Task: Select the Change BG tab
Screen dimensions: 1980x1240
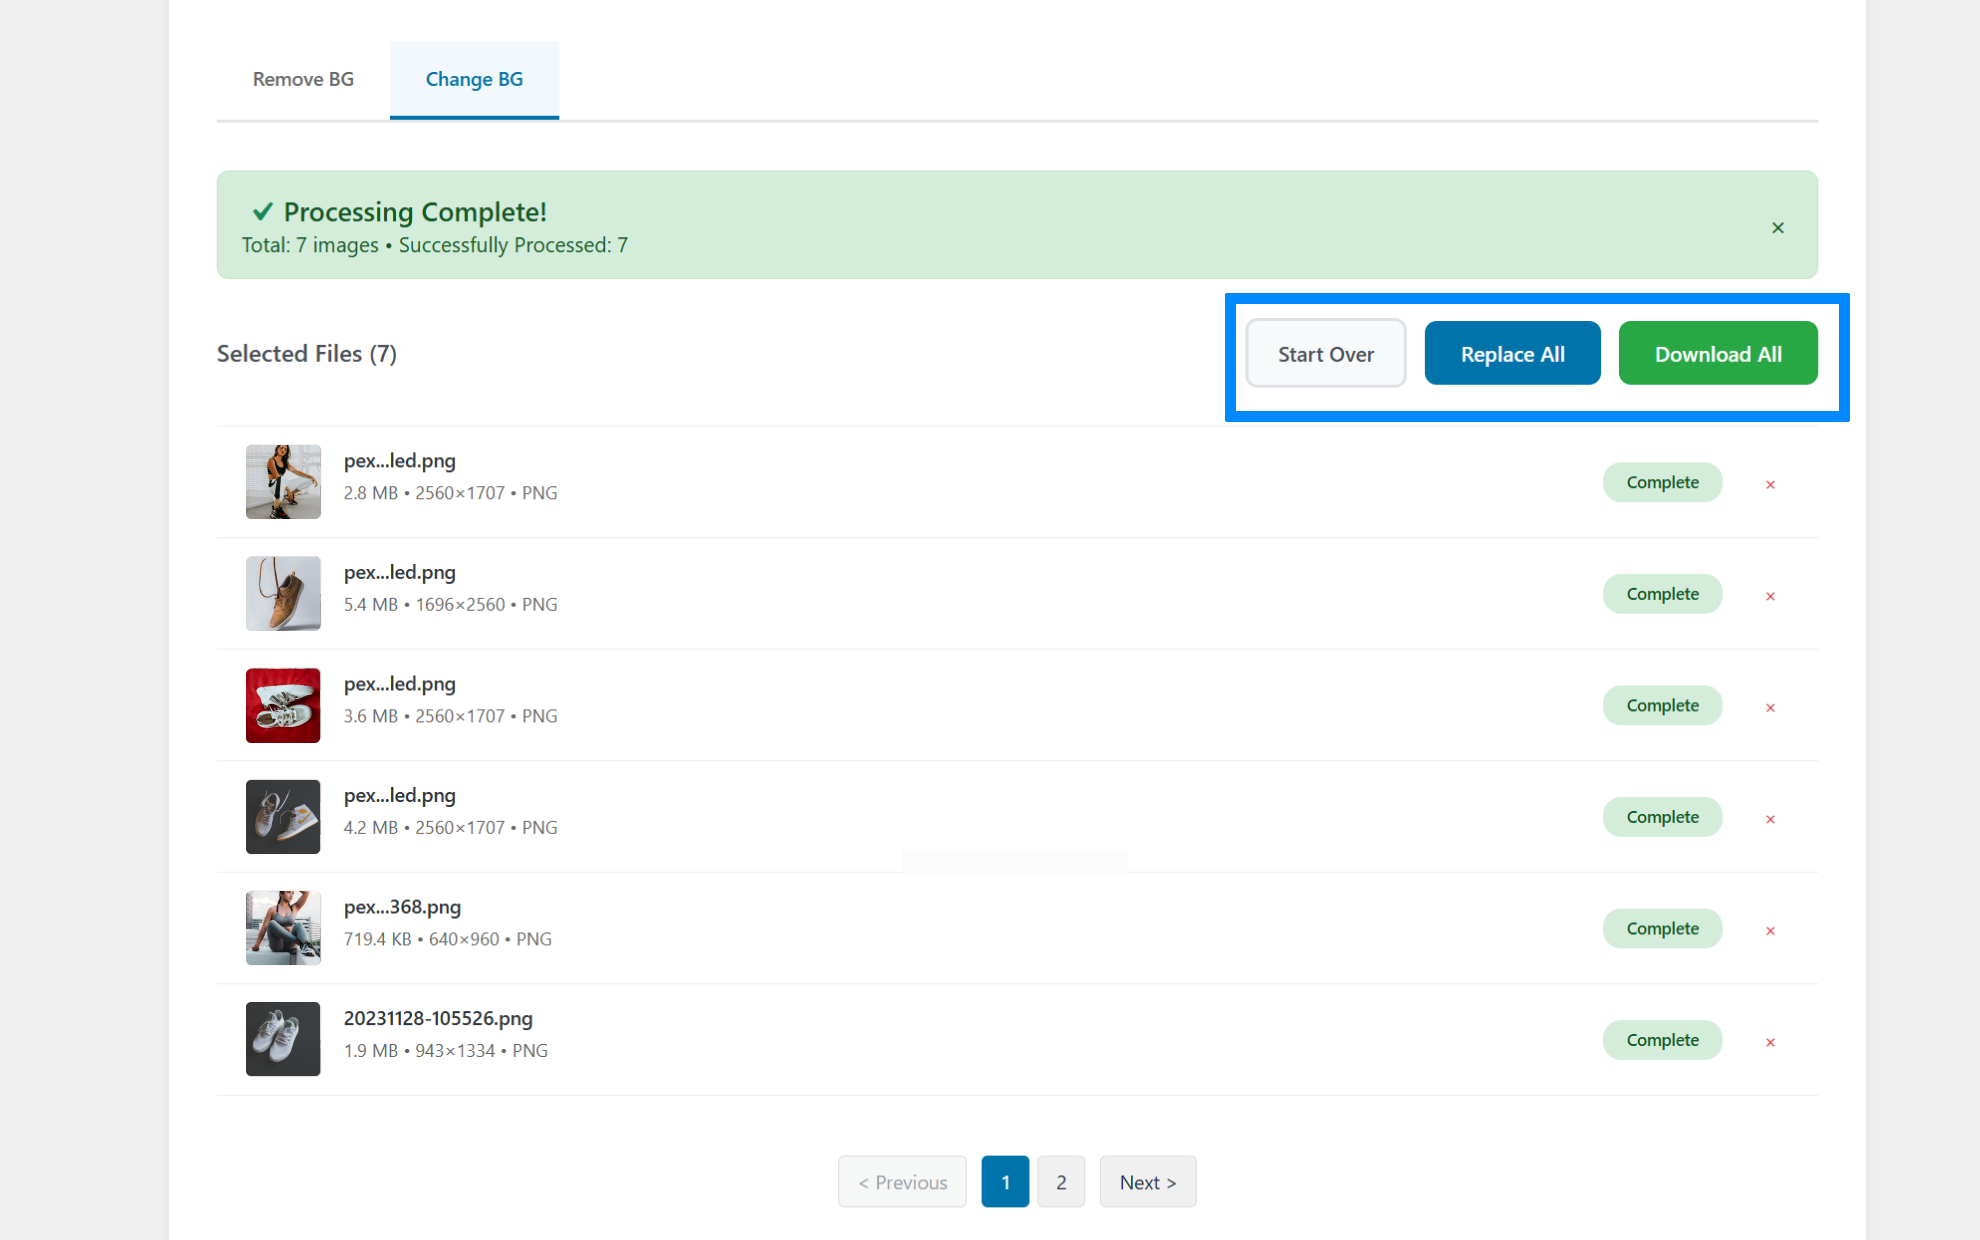Action: pyautogui.click(x=474, y=79)
